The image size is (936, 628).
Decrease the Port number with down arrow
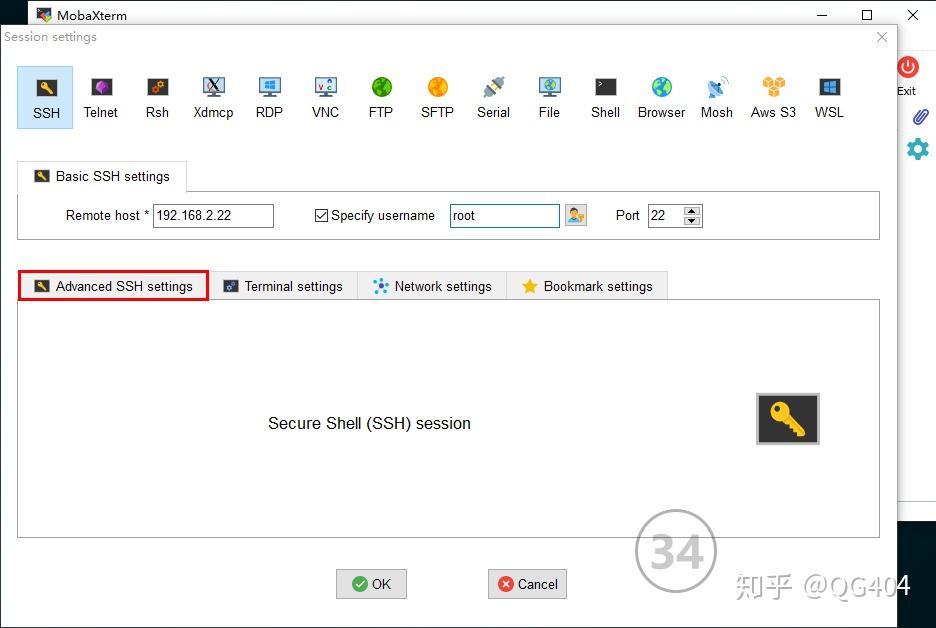(692, 221)
